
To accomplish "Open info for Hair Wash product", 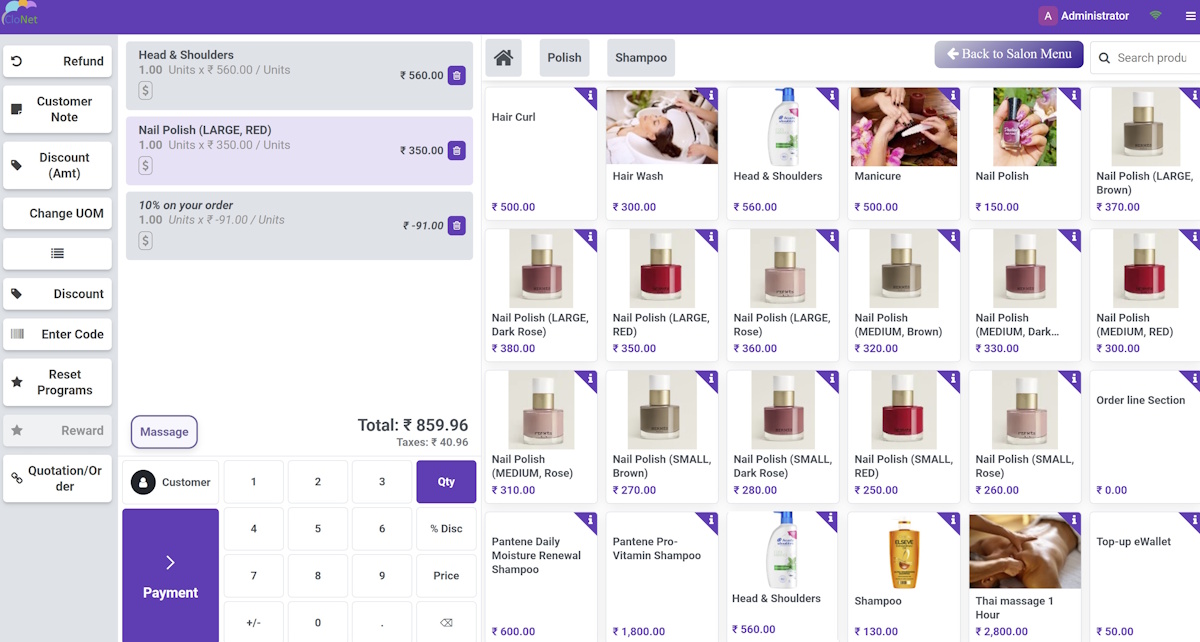I will pyautogui.click(x=710, y=96).
